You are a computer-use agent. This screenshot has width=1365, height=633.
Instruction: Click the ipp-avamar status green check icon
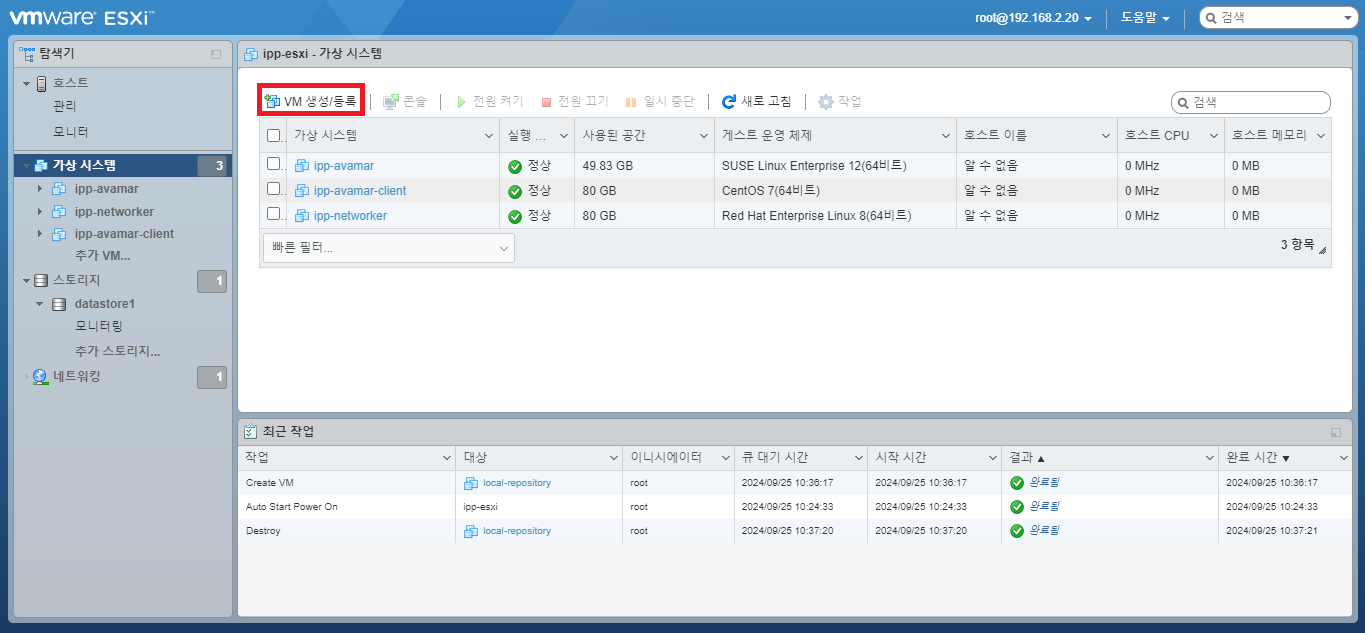click(515, 166)
